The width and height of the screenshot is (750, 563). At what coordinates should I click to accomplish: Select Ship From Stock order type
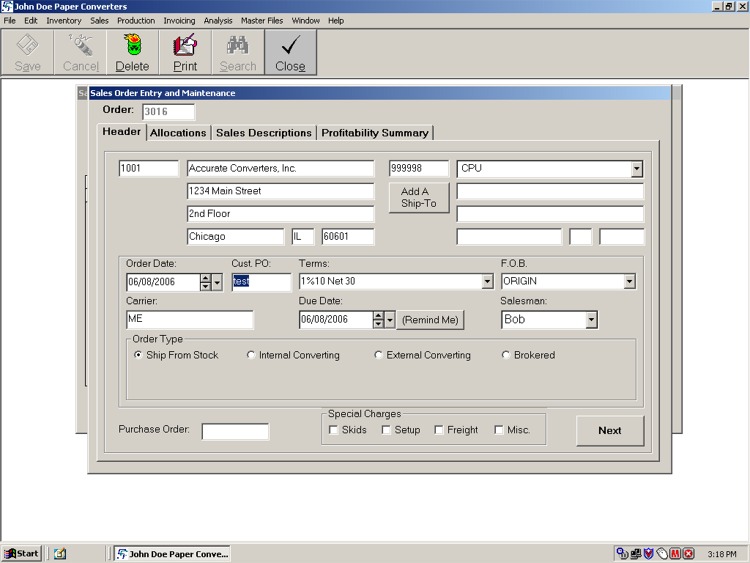(138, 355)
